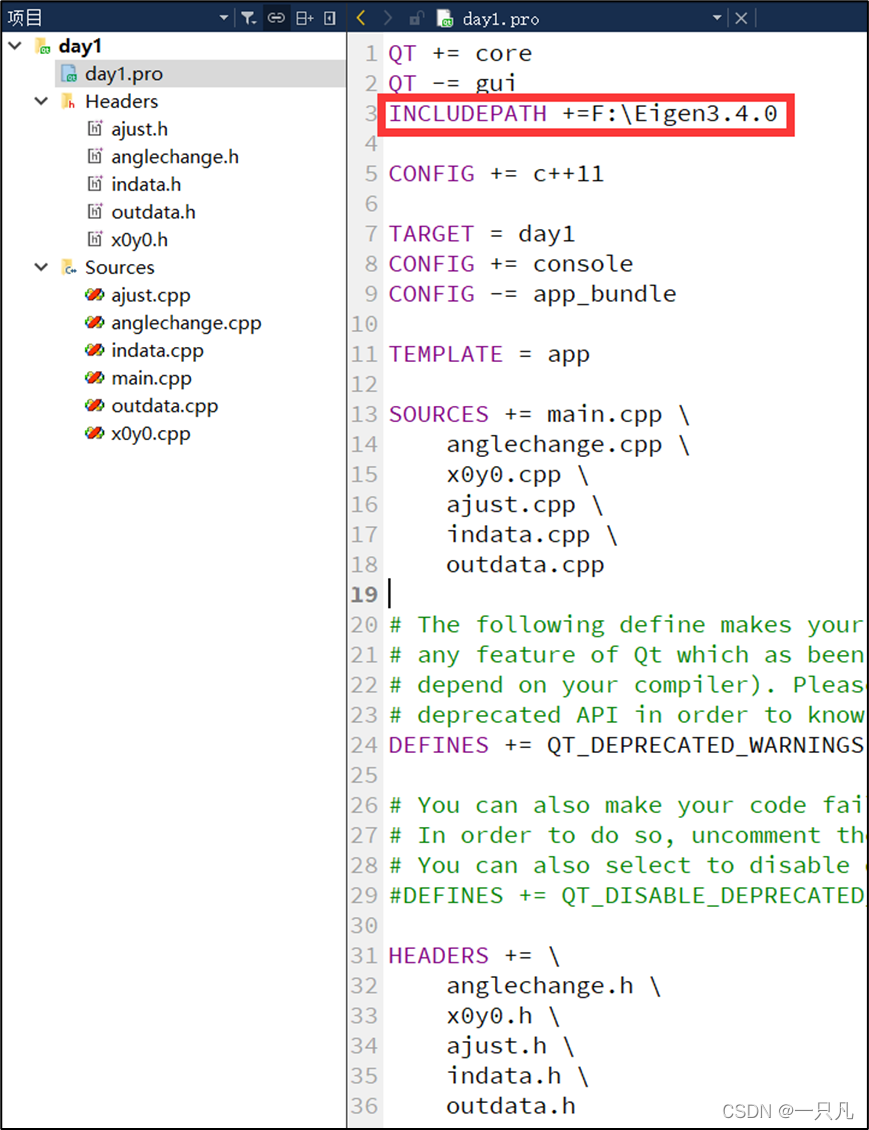869x1130 pixels.
Task: Click 'outdata.cpp' on line 18
Action: click(x=525, y=565)
